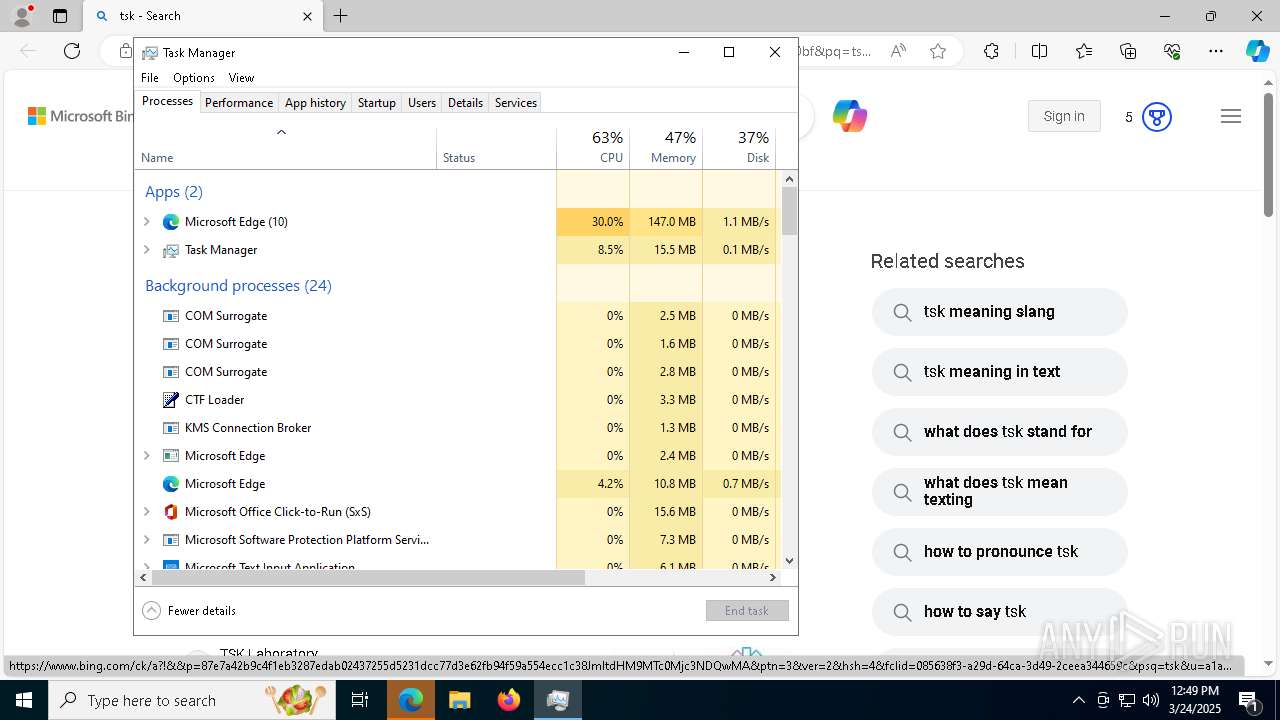1280x720 pixels.
Task: Click Sign in on Bing
Action: pyautogui.click(x=1064, y=116)
